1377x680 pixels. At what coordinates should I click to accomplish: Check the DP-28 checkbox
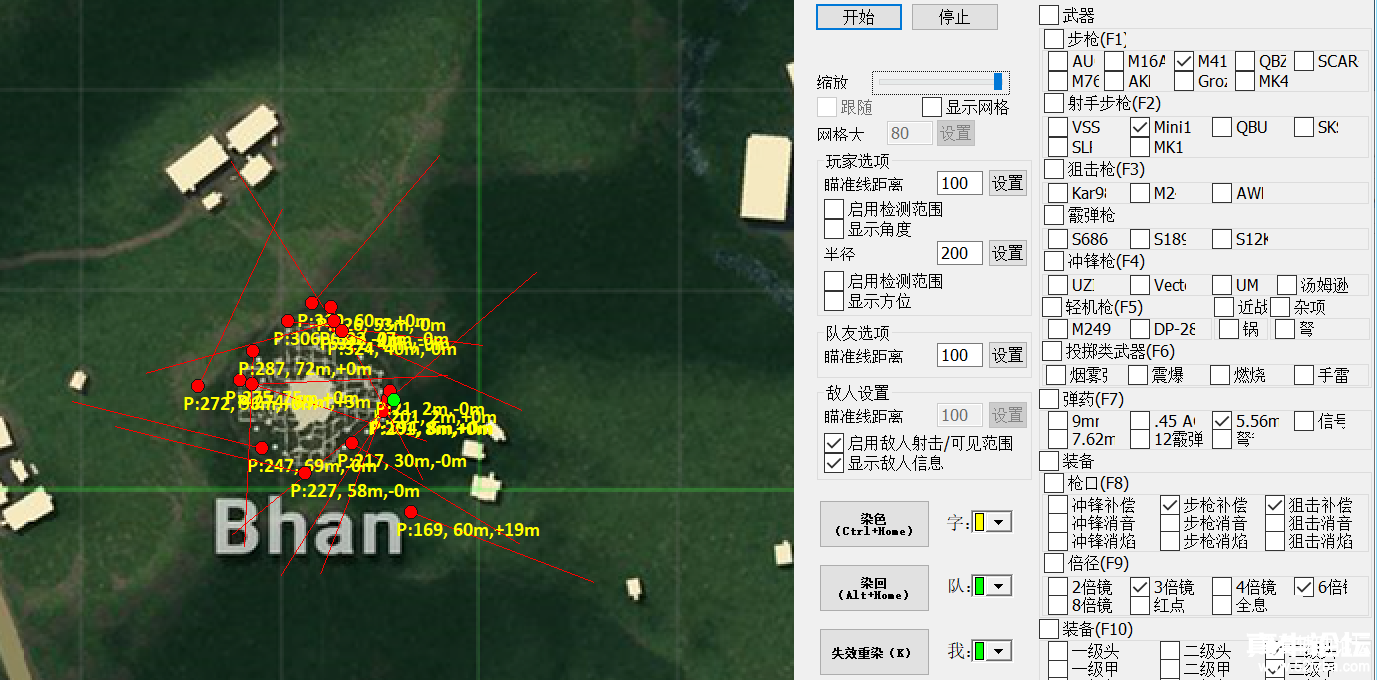pos(1140,329)
